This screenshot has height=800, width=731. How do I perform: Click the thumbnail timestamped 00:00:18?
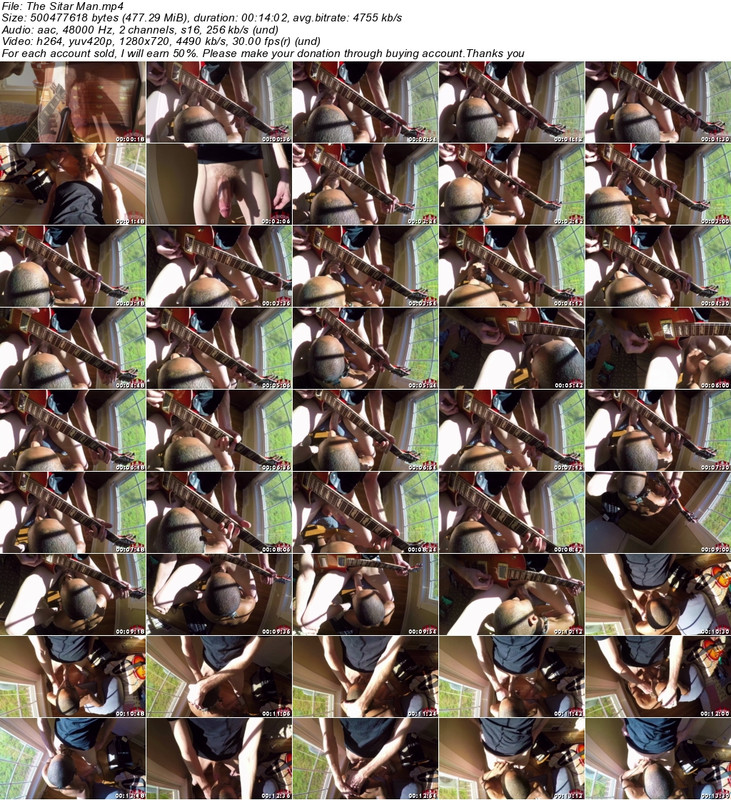point(73,102)
